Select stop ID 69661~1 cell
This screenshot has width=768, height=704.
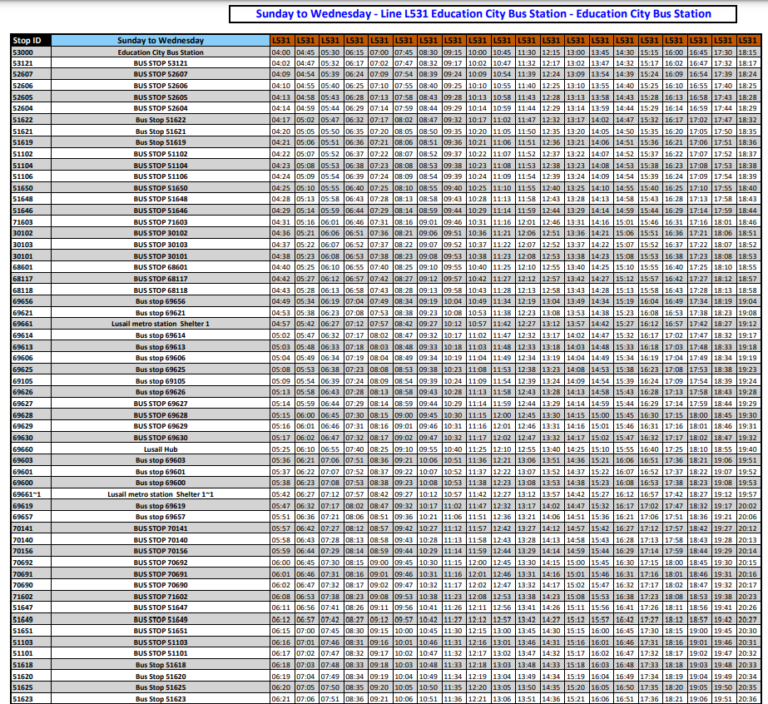[25, 494]
